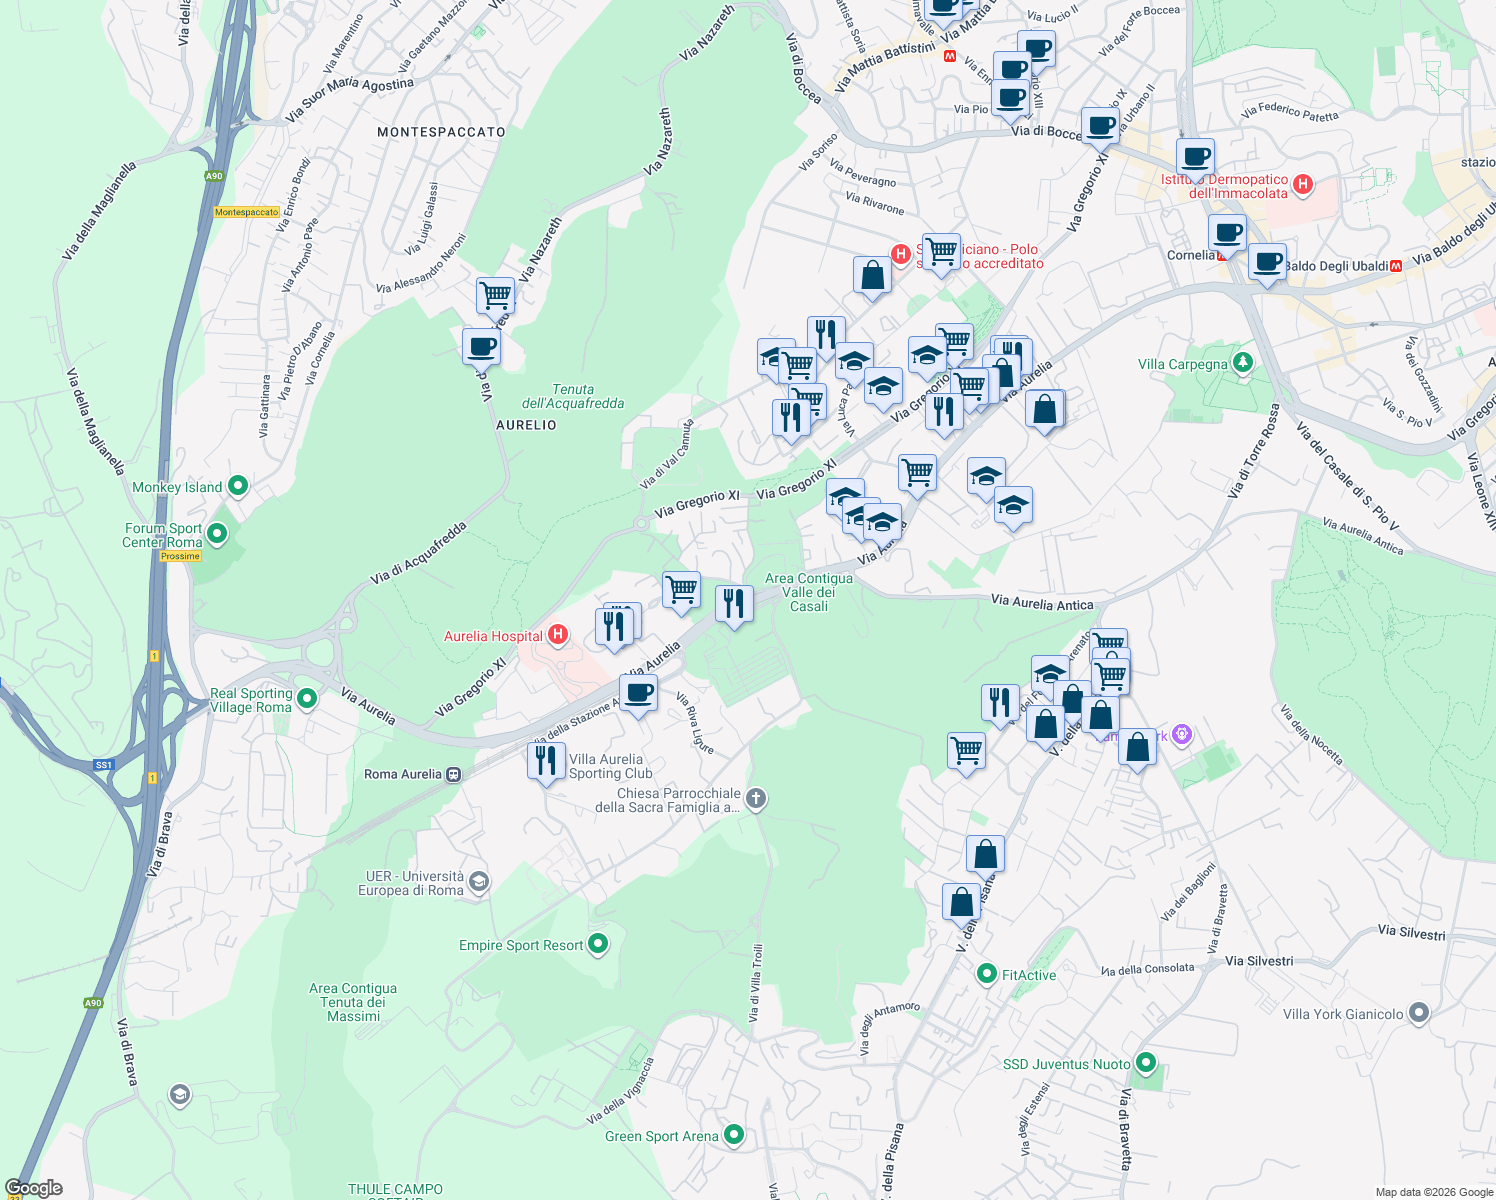1496x1200 pixels.
Task: Click the Aurelia Hospital marker
Action: click(557, 634)
